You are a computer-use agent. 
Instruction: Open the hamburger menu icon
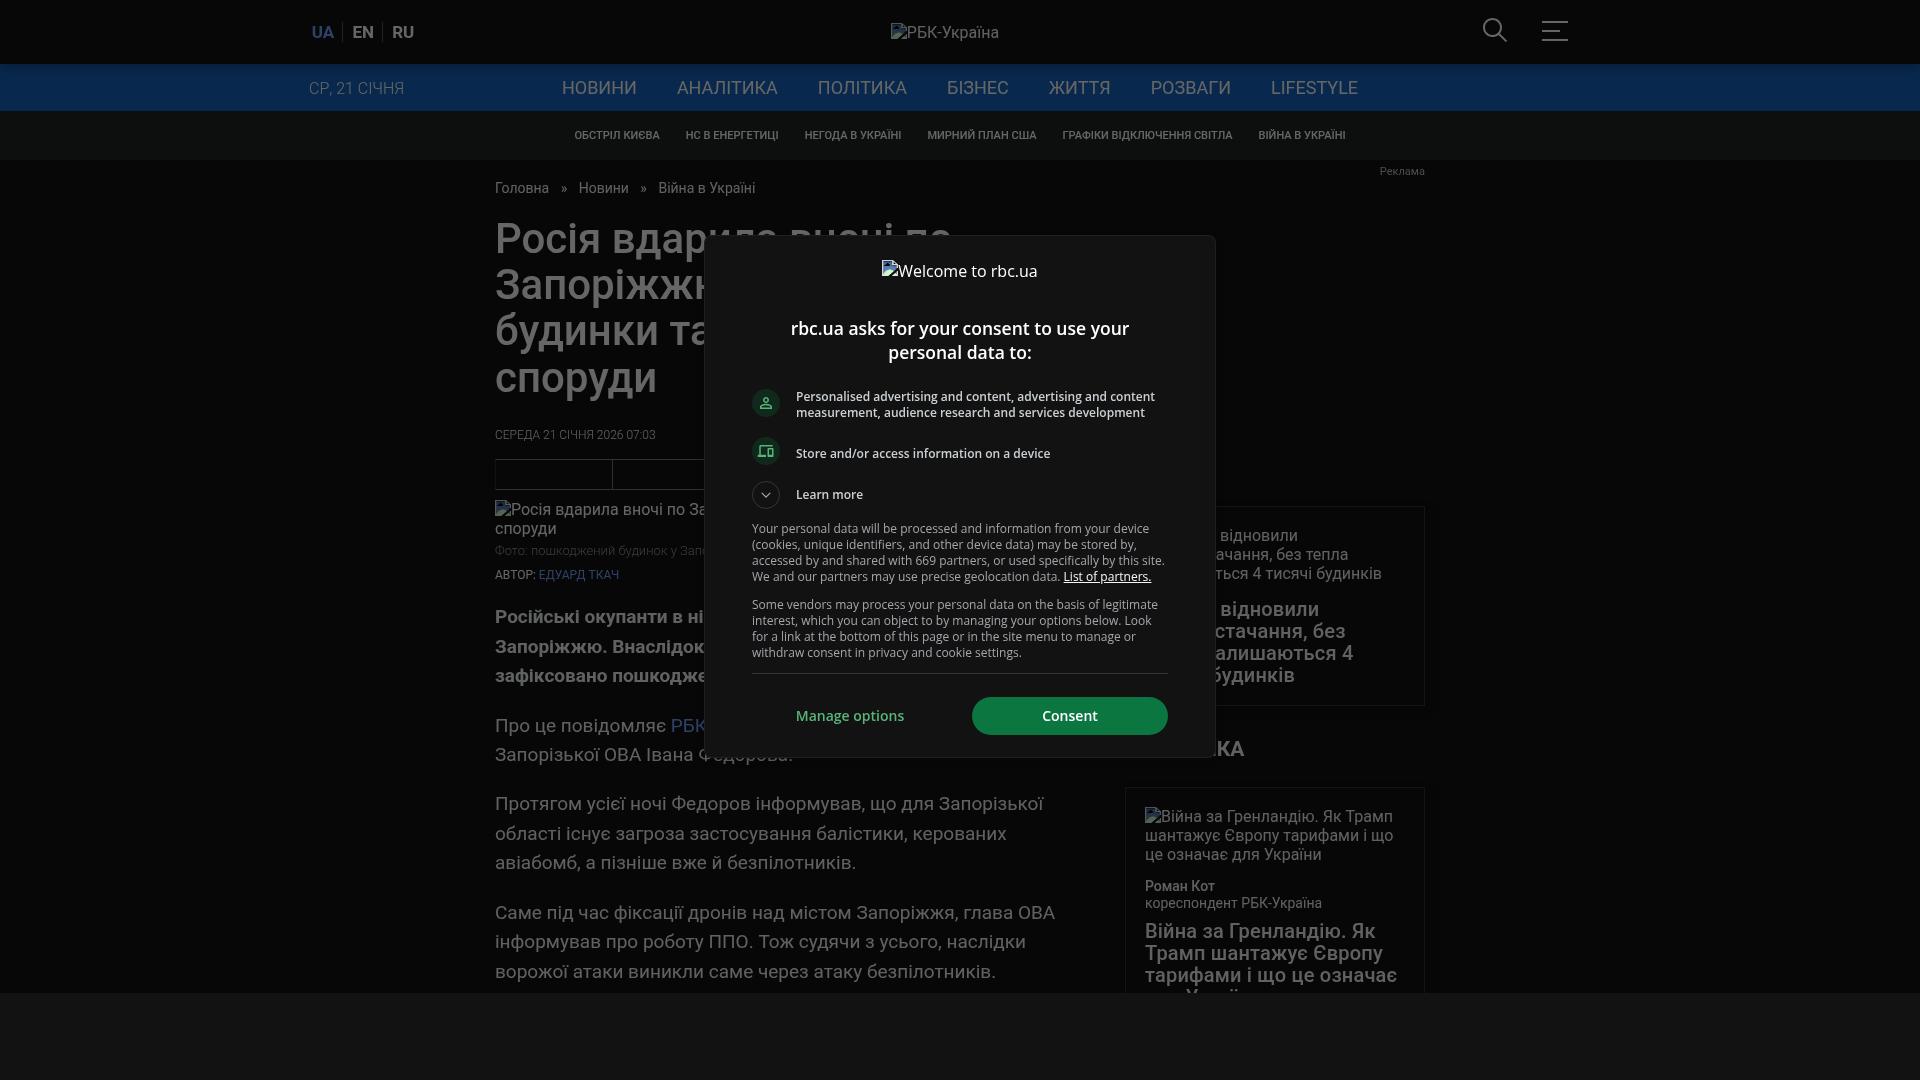(1554, 31)
